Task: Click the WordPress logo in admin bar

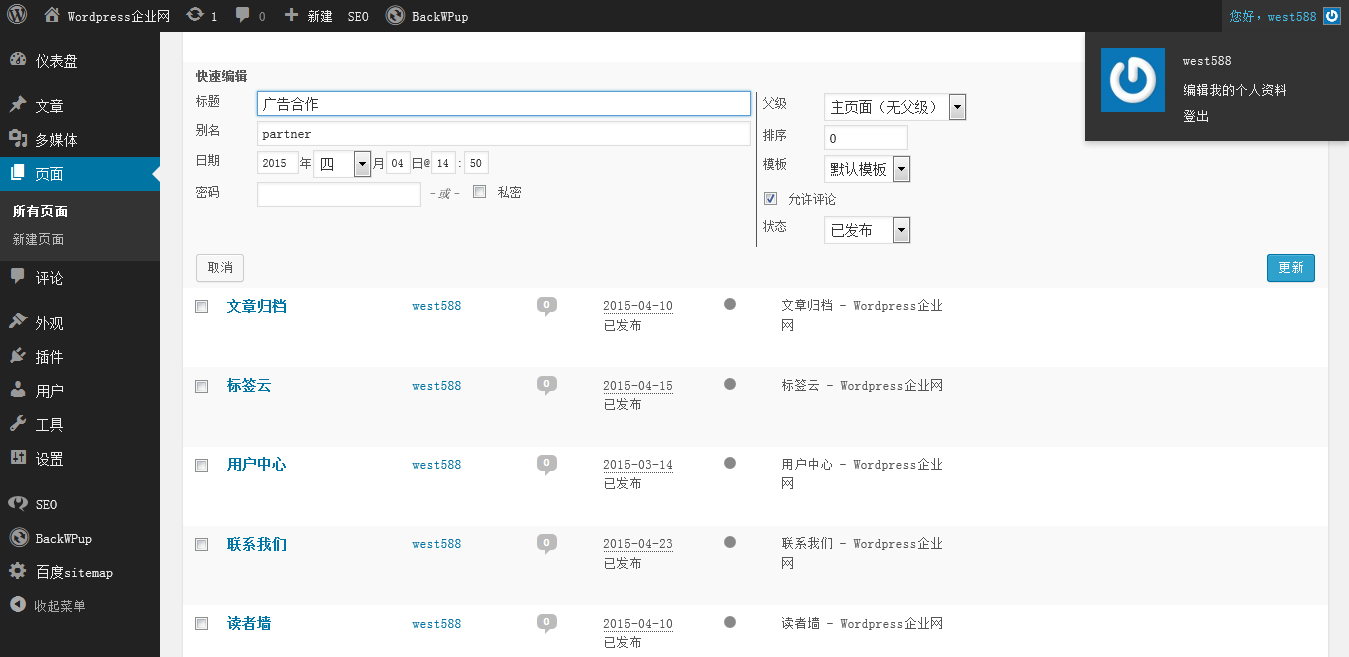Action: point(18,15)
